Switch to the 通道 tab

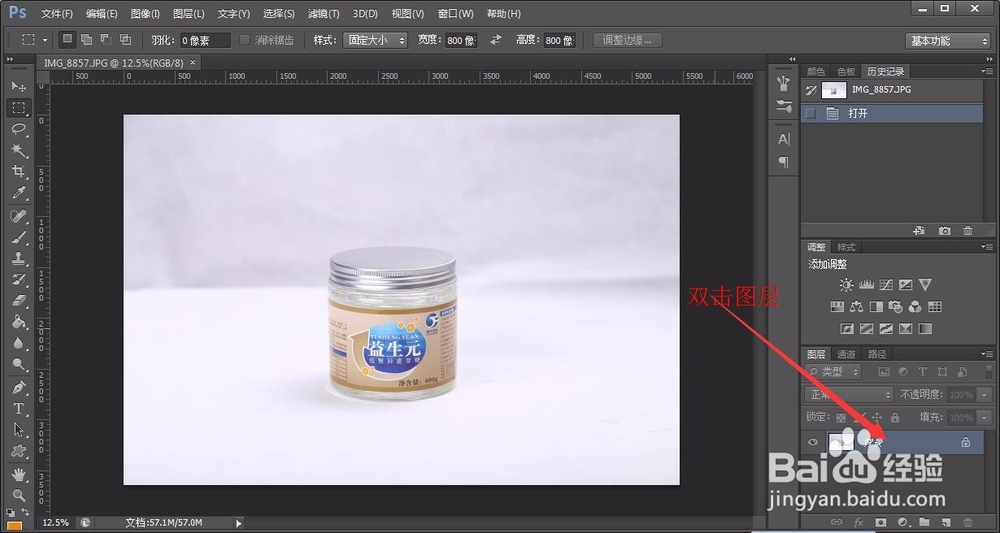846,354
